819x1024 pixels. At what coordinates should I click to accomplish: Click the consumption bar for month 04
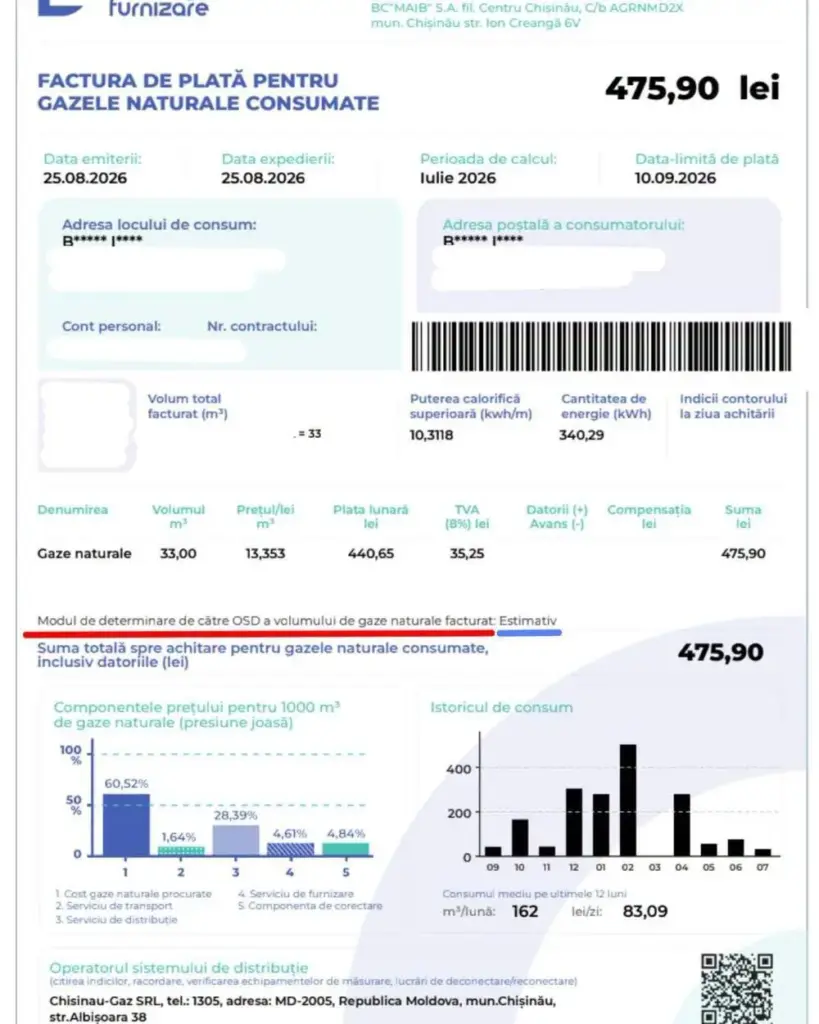pyautogui.click(x=681, y=824)
